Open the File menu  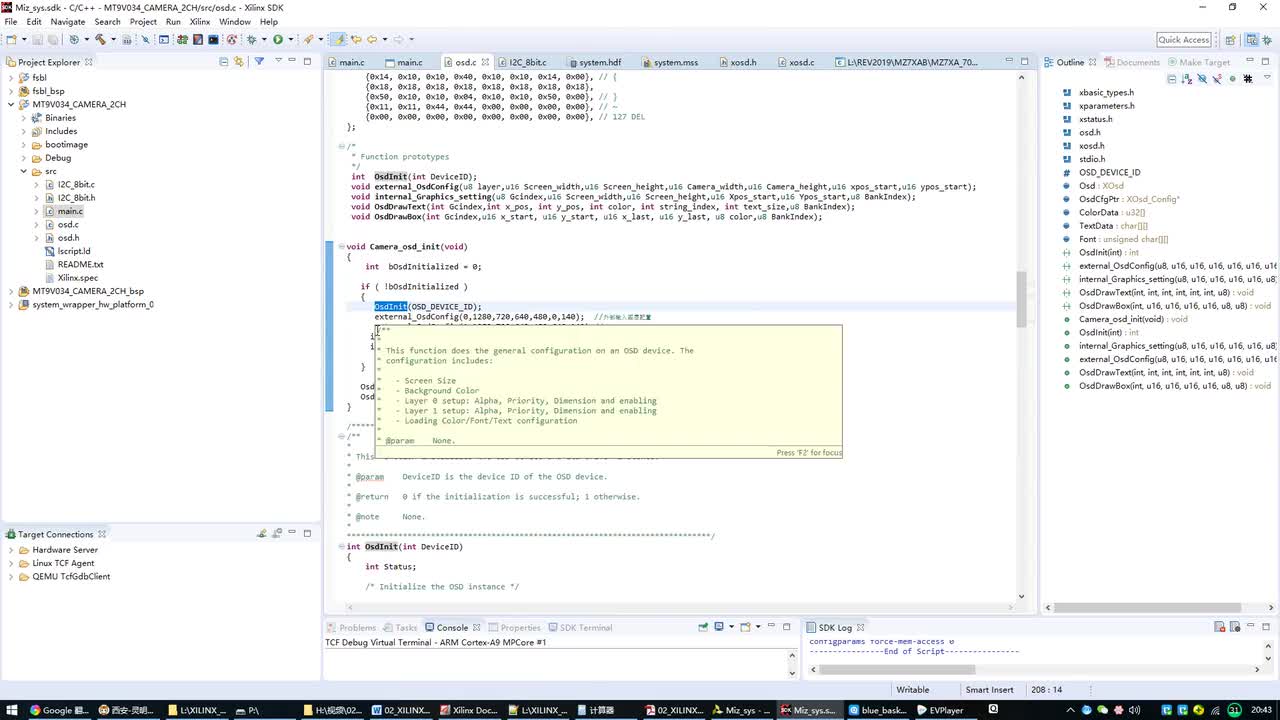point(11,22)
